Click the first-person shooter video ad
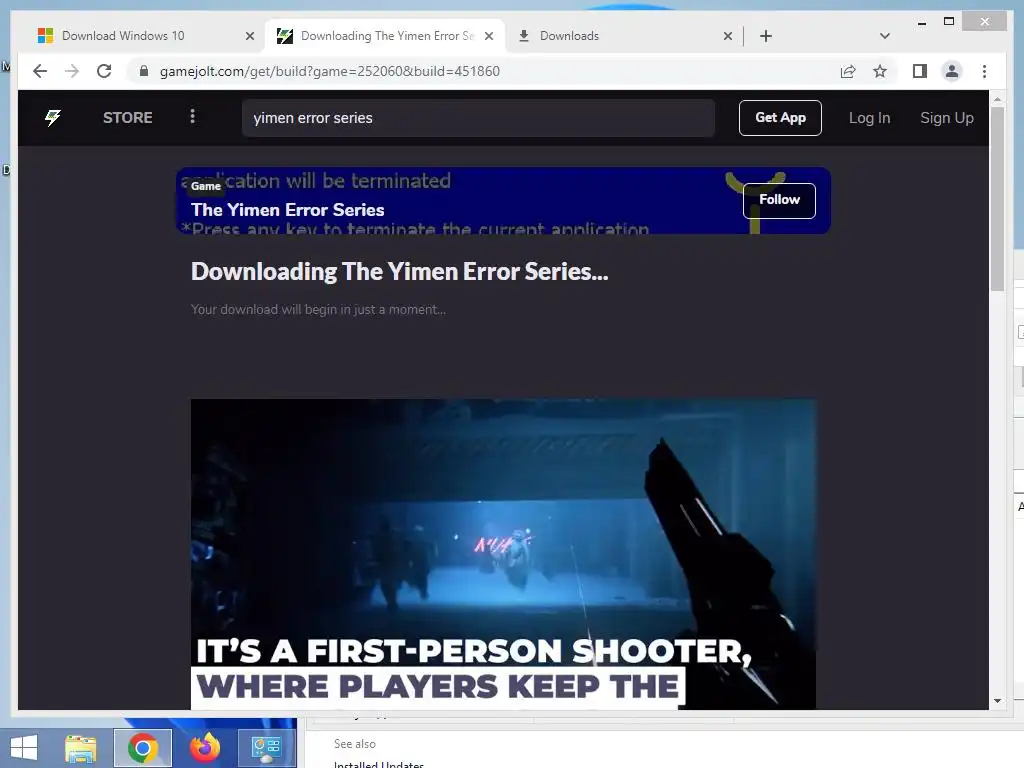 [x=503, y=554]
